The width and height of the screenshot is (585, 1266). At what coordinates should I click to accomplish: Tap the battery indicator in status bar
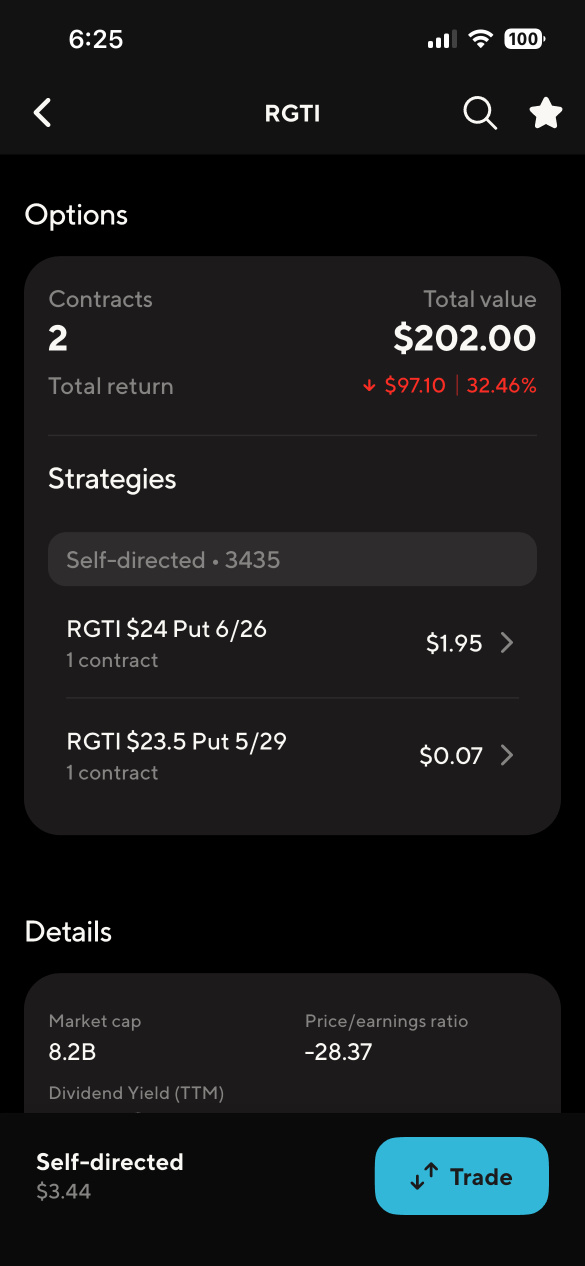524,39
